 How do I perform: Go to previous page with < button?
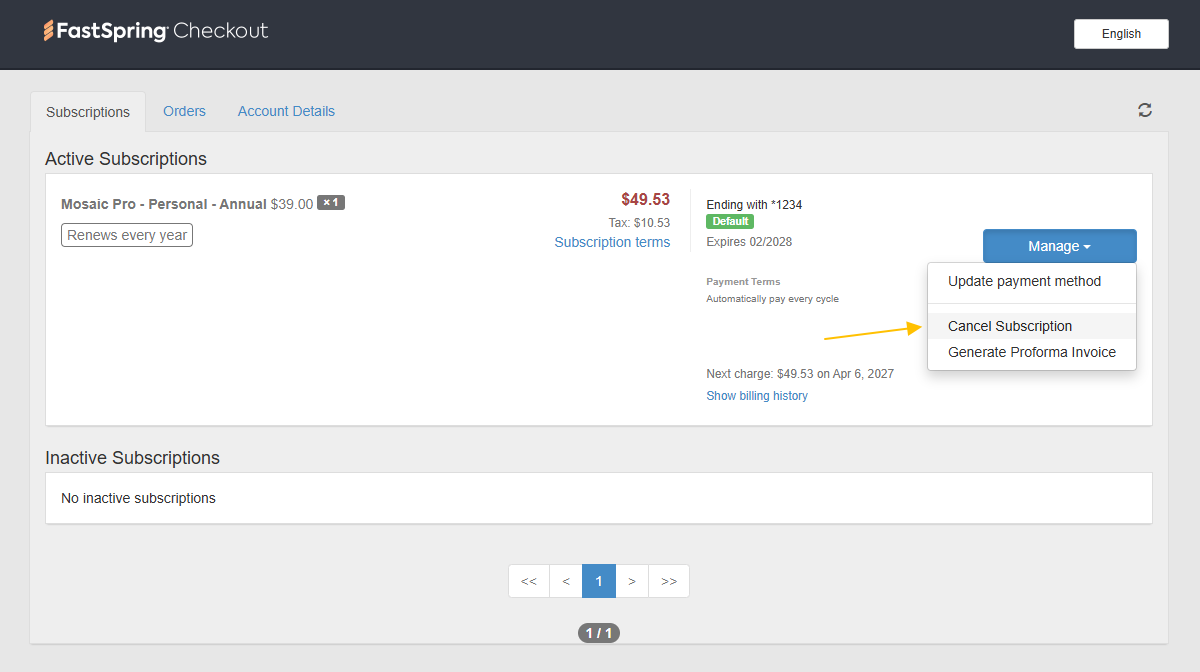(x=566, y=581)
